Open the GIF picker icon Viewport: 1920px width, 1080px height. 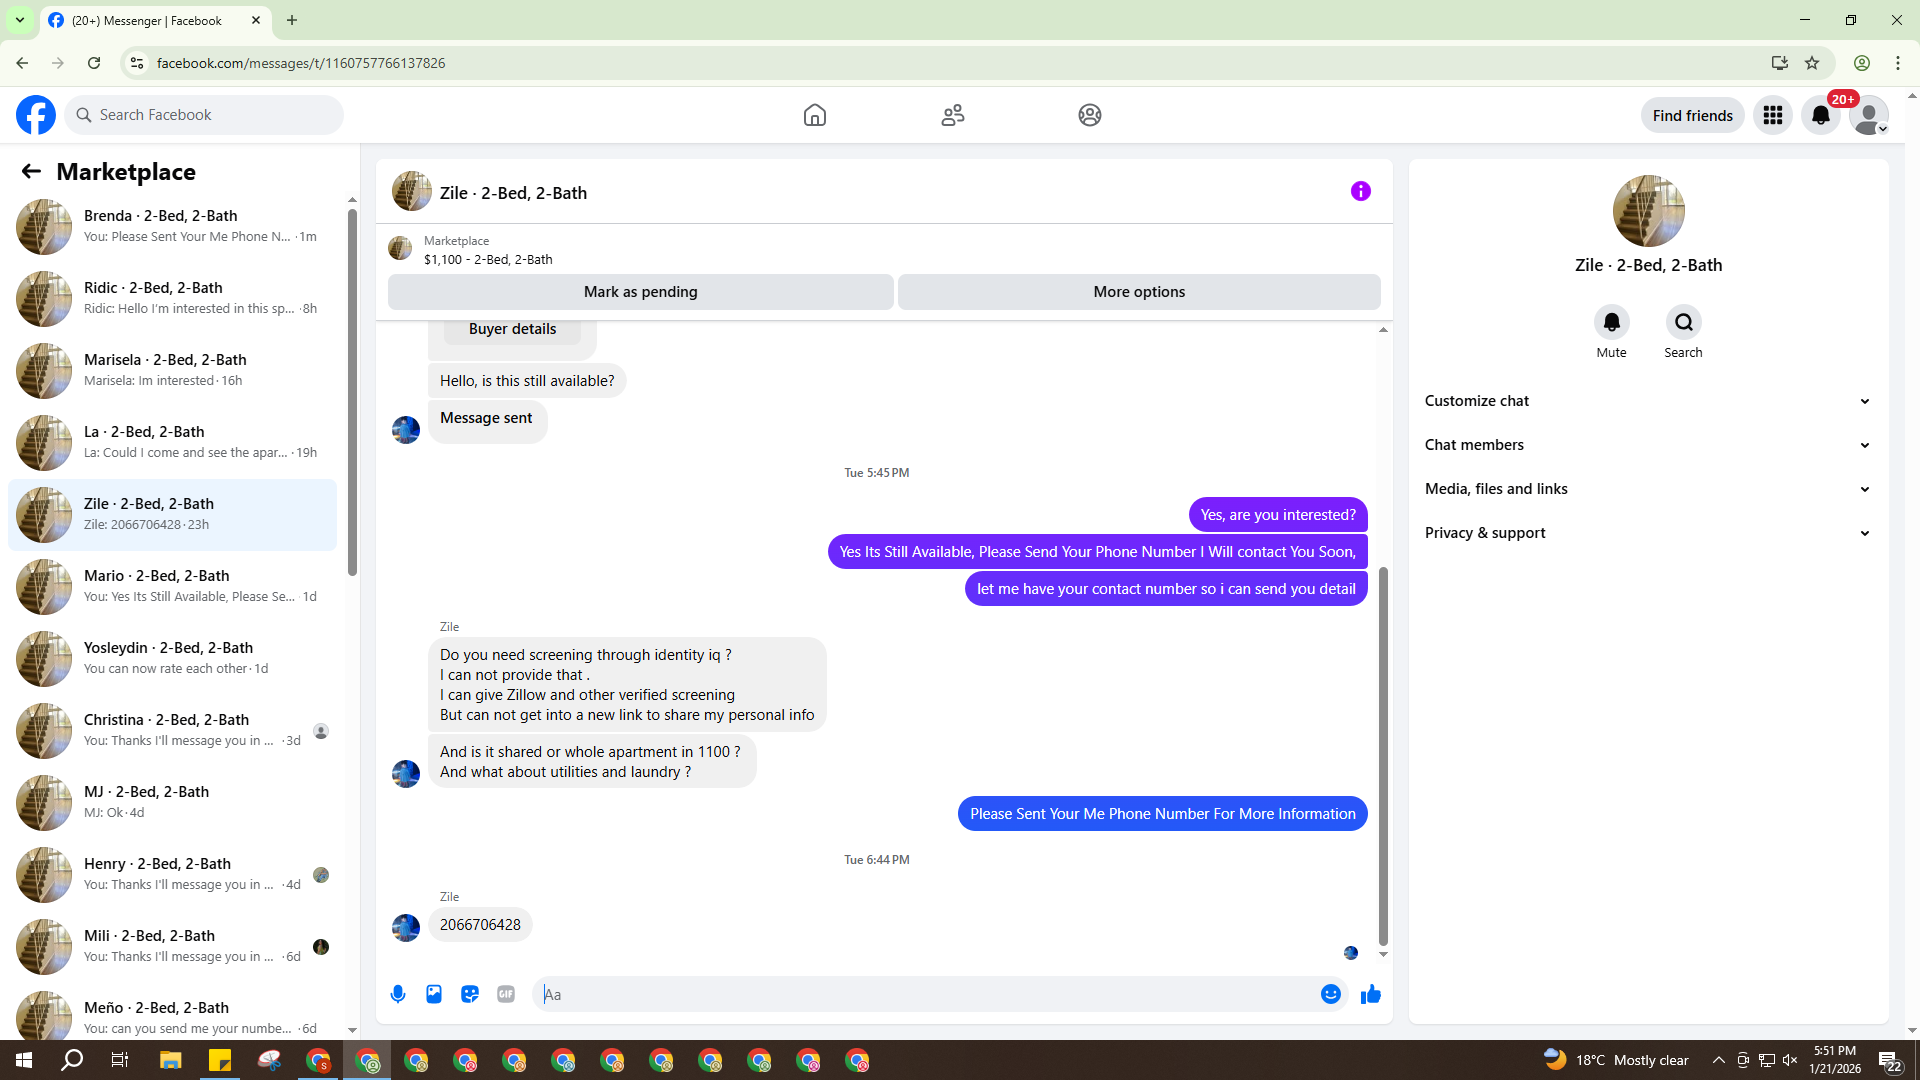pyautogui.click(x=506, y=994)
